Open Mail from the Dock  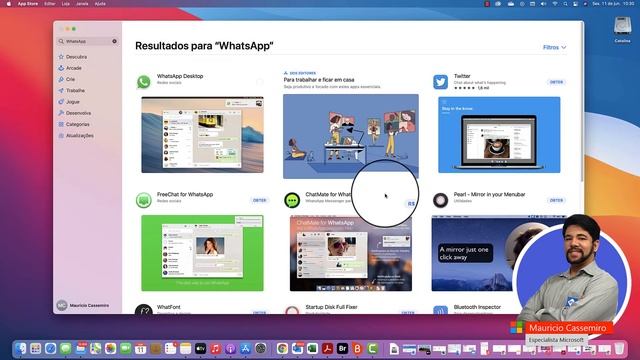click(x=80, y=349)
